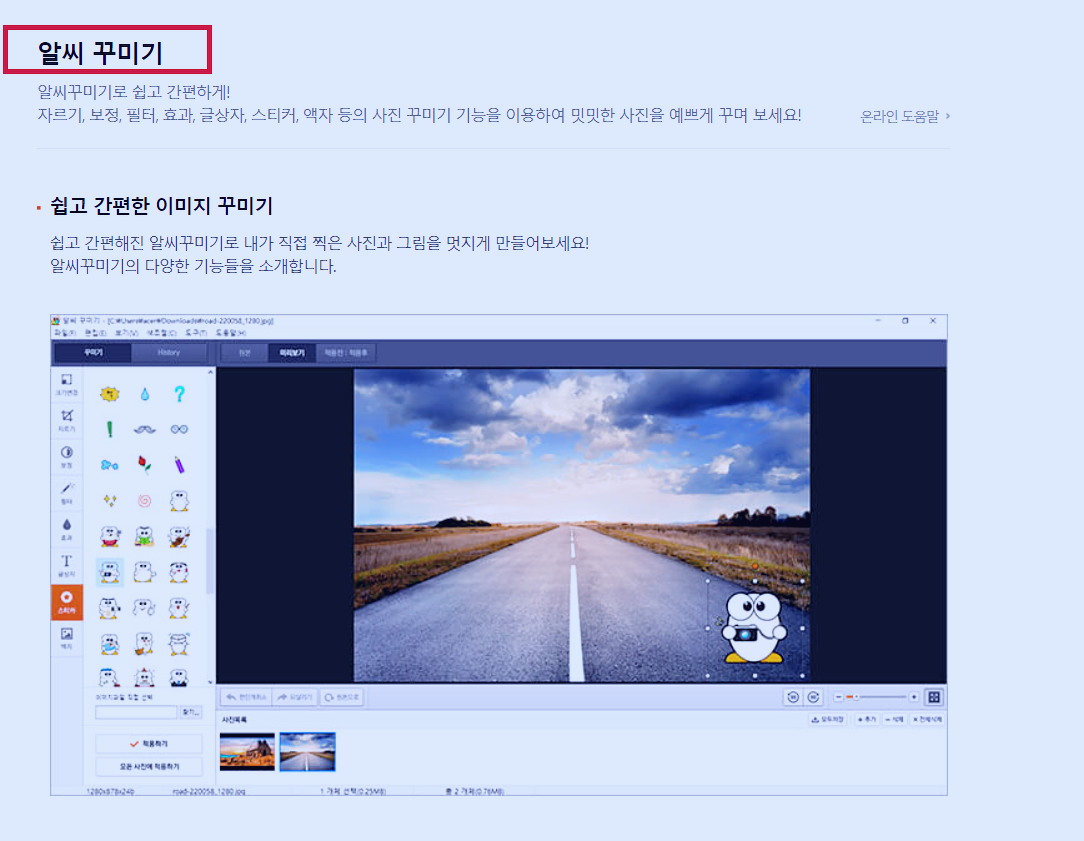Click the 원본으로 revert button
This screenshot has height=841, width=1084.
click(342, 697)
